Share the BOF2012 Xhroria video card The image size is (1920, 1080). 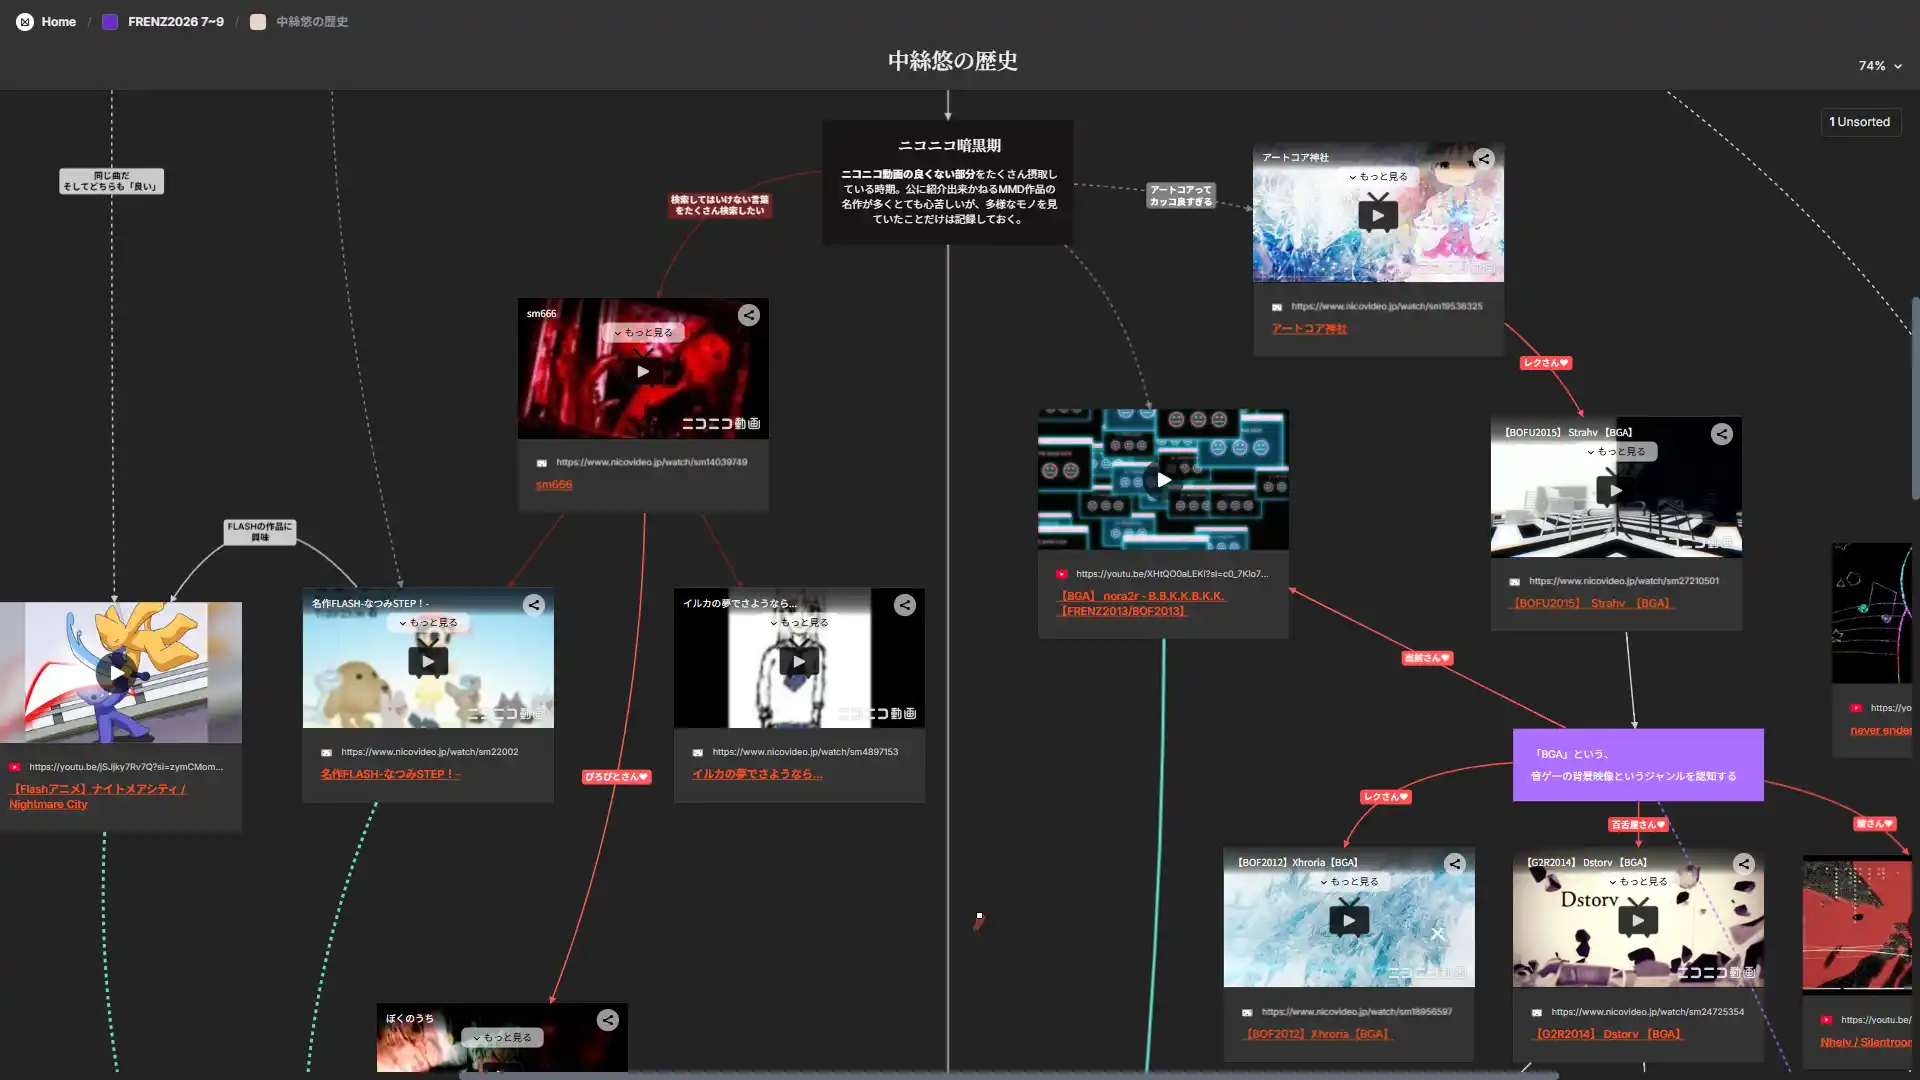tap(1455, 864)
